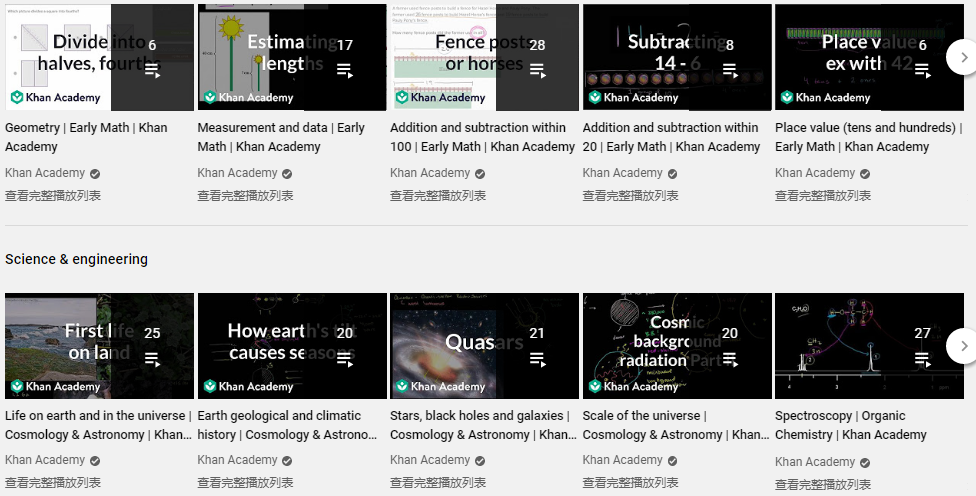Click Khan Academy logo on Divide into halves thumbnail

click(55, 97)
